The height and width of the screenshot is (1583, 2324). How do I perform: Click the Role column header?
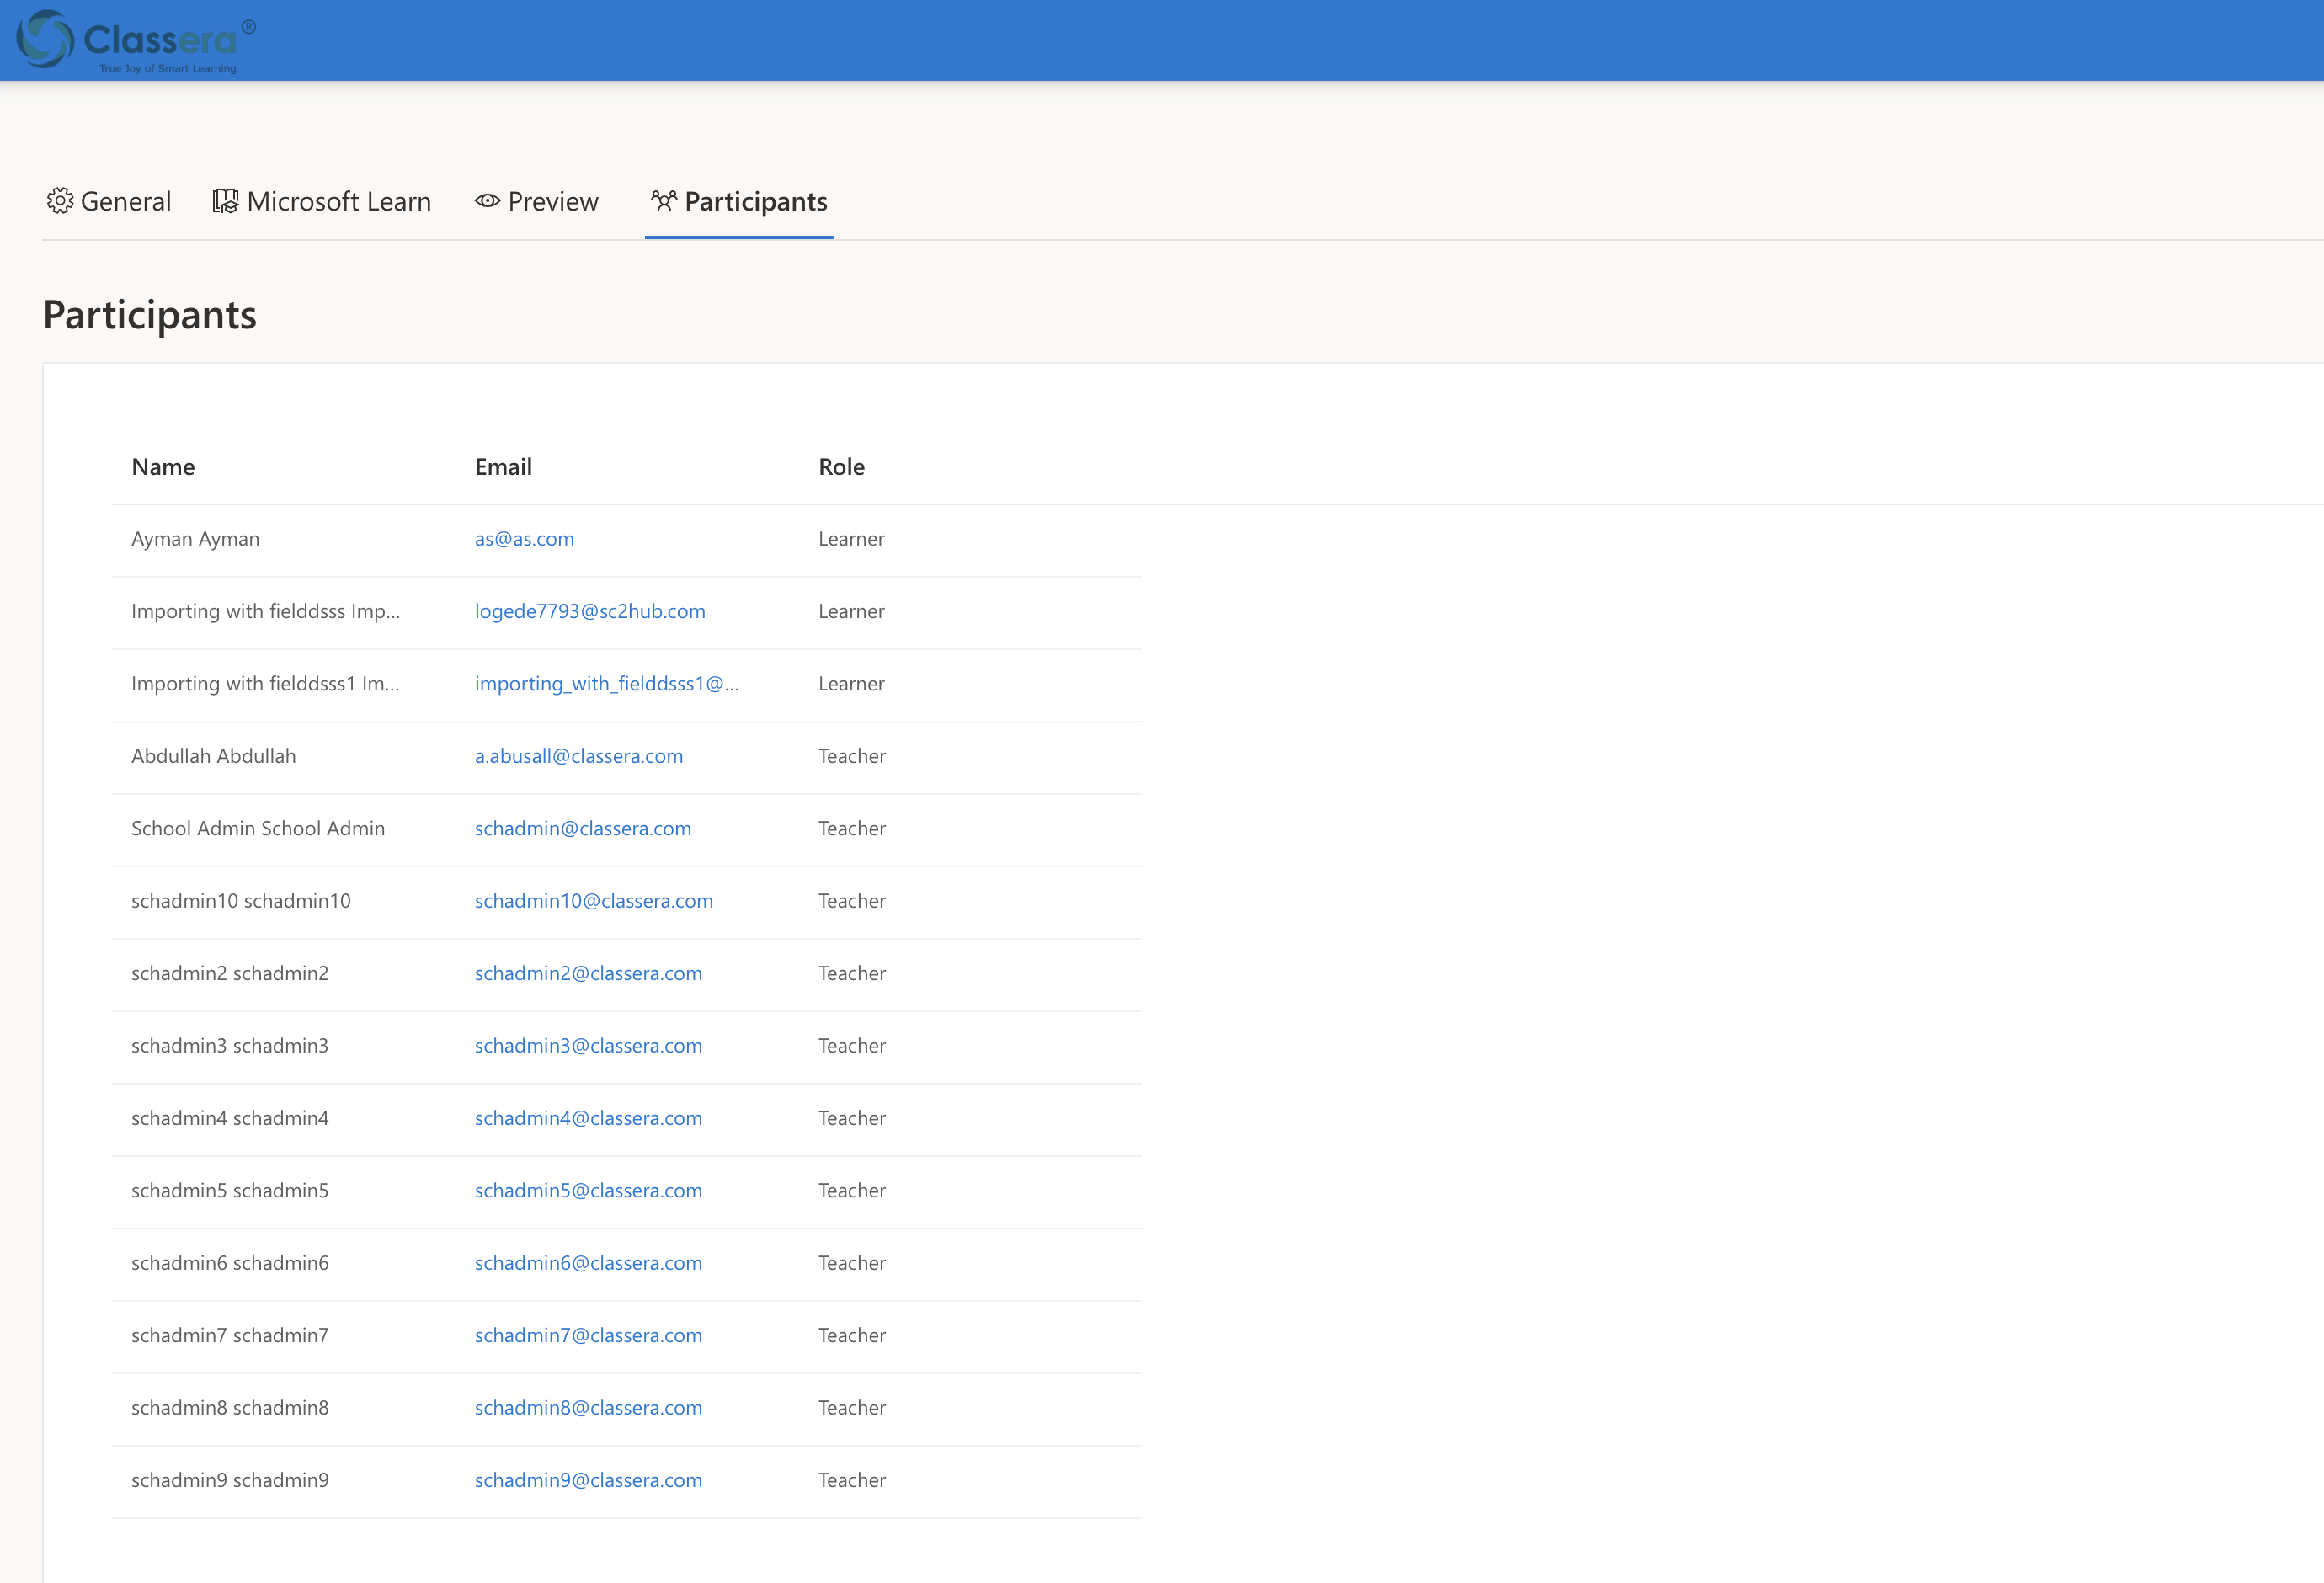(842, 467)
